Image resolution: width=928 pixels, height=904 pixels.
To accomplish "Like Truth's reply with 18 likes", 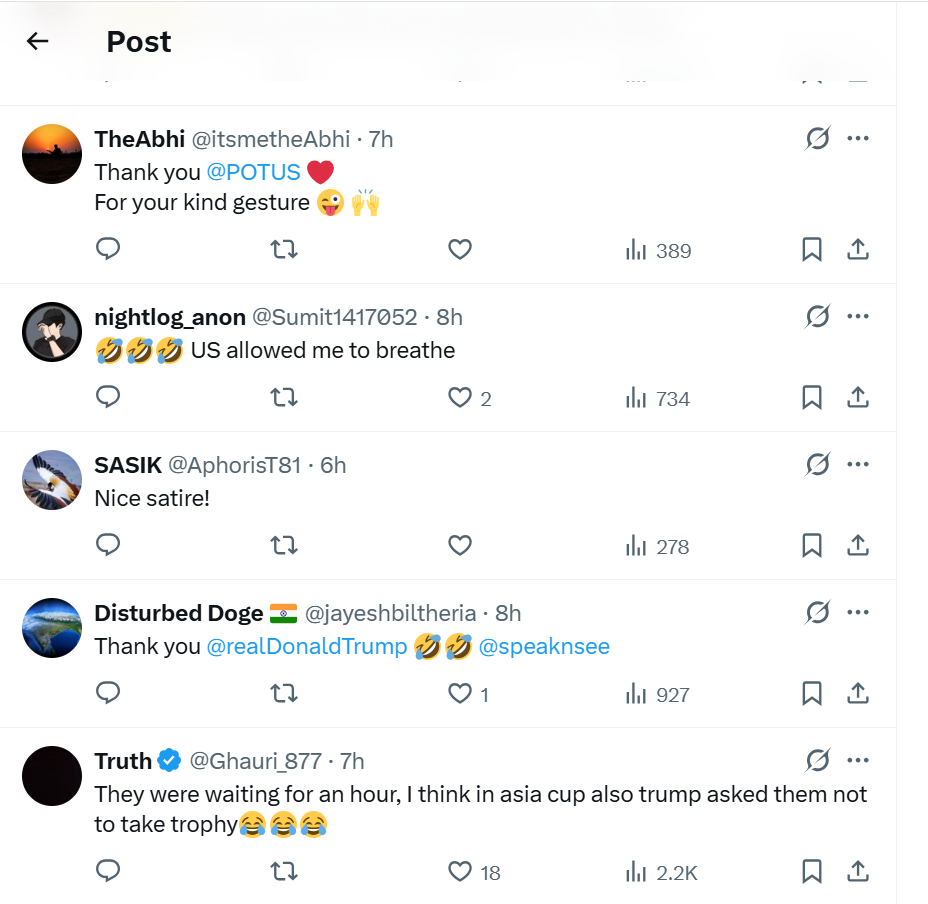I will [460, 872].
